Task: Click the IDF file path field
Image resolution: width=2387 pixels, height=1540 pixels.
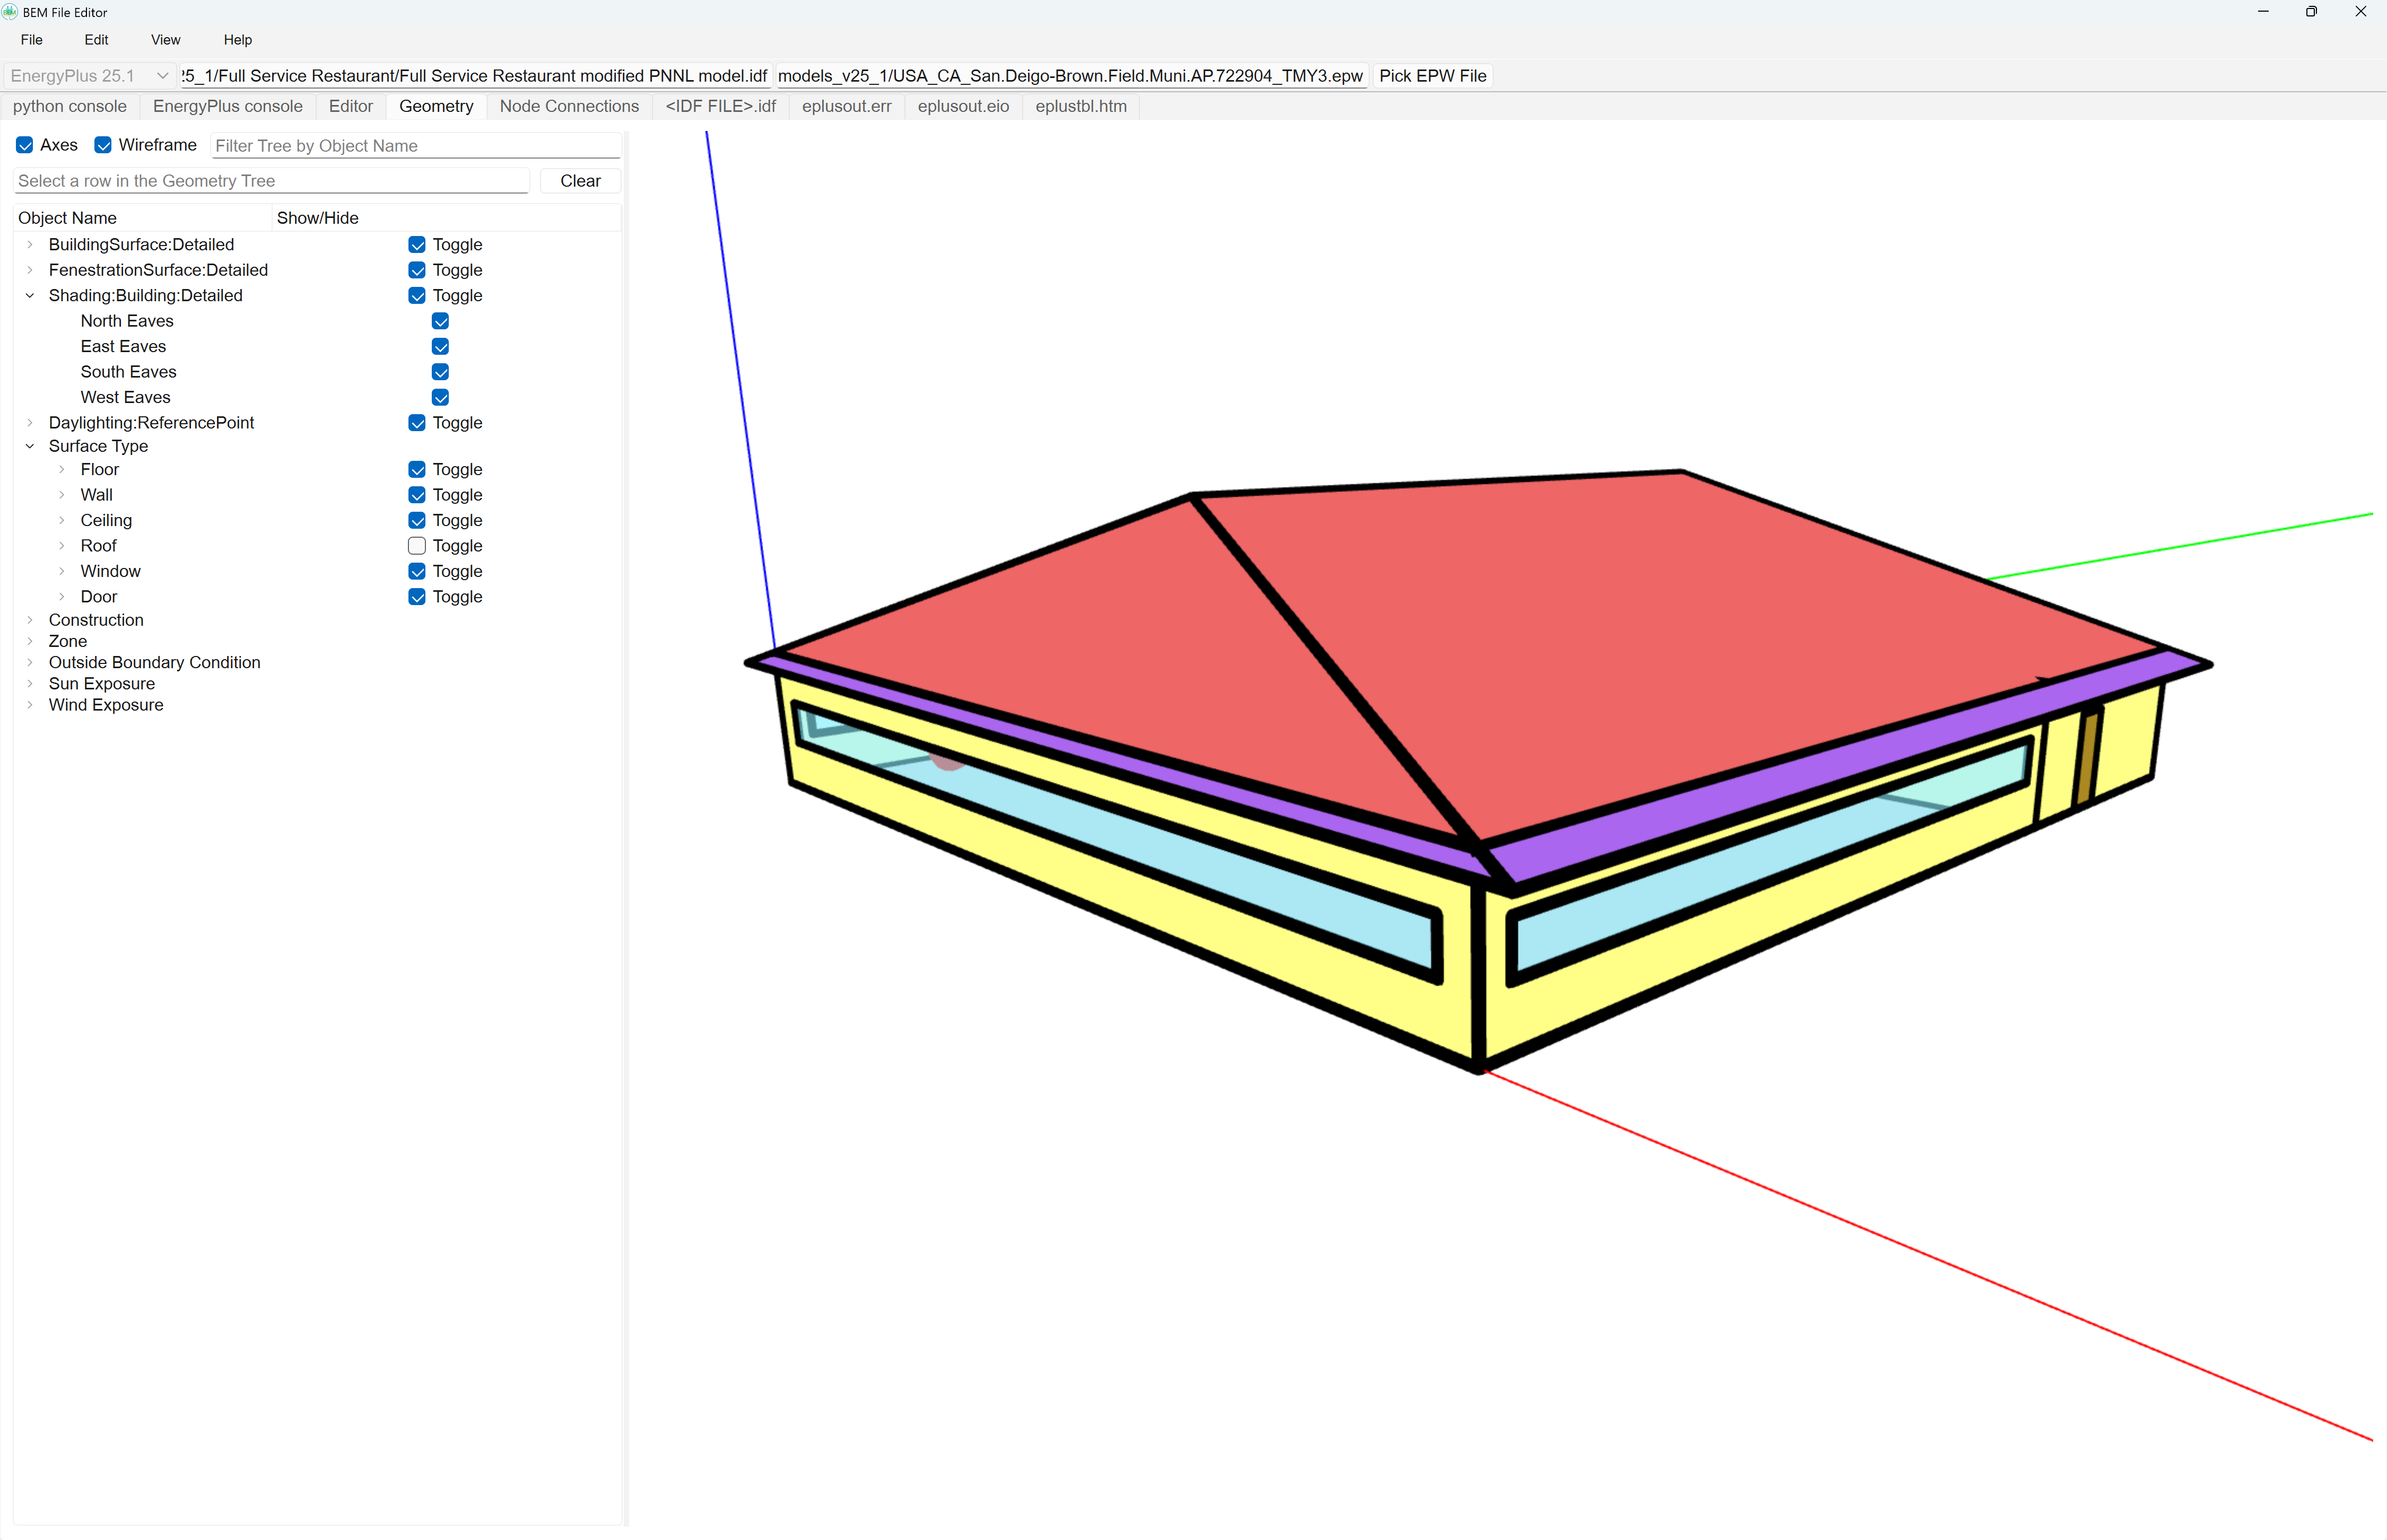Action: pyautogui.click(x=475, y=76)
